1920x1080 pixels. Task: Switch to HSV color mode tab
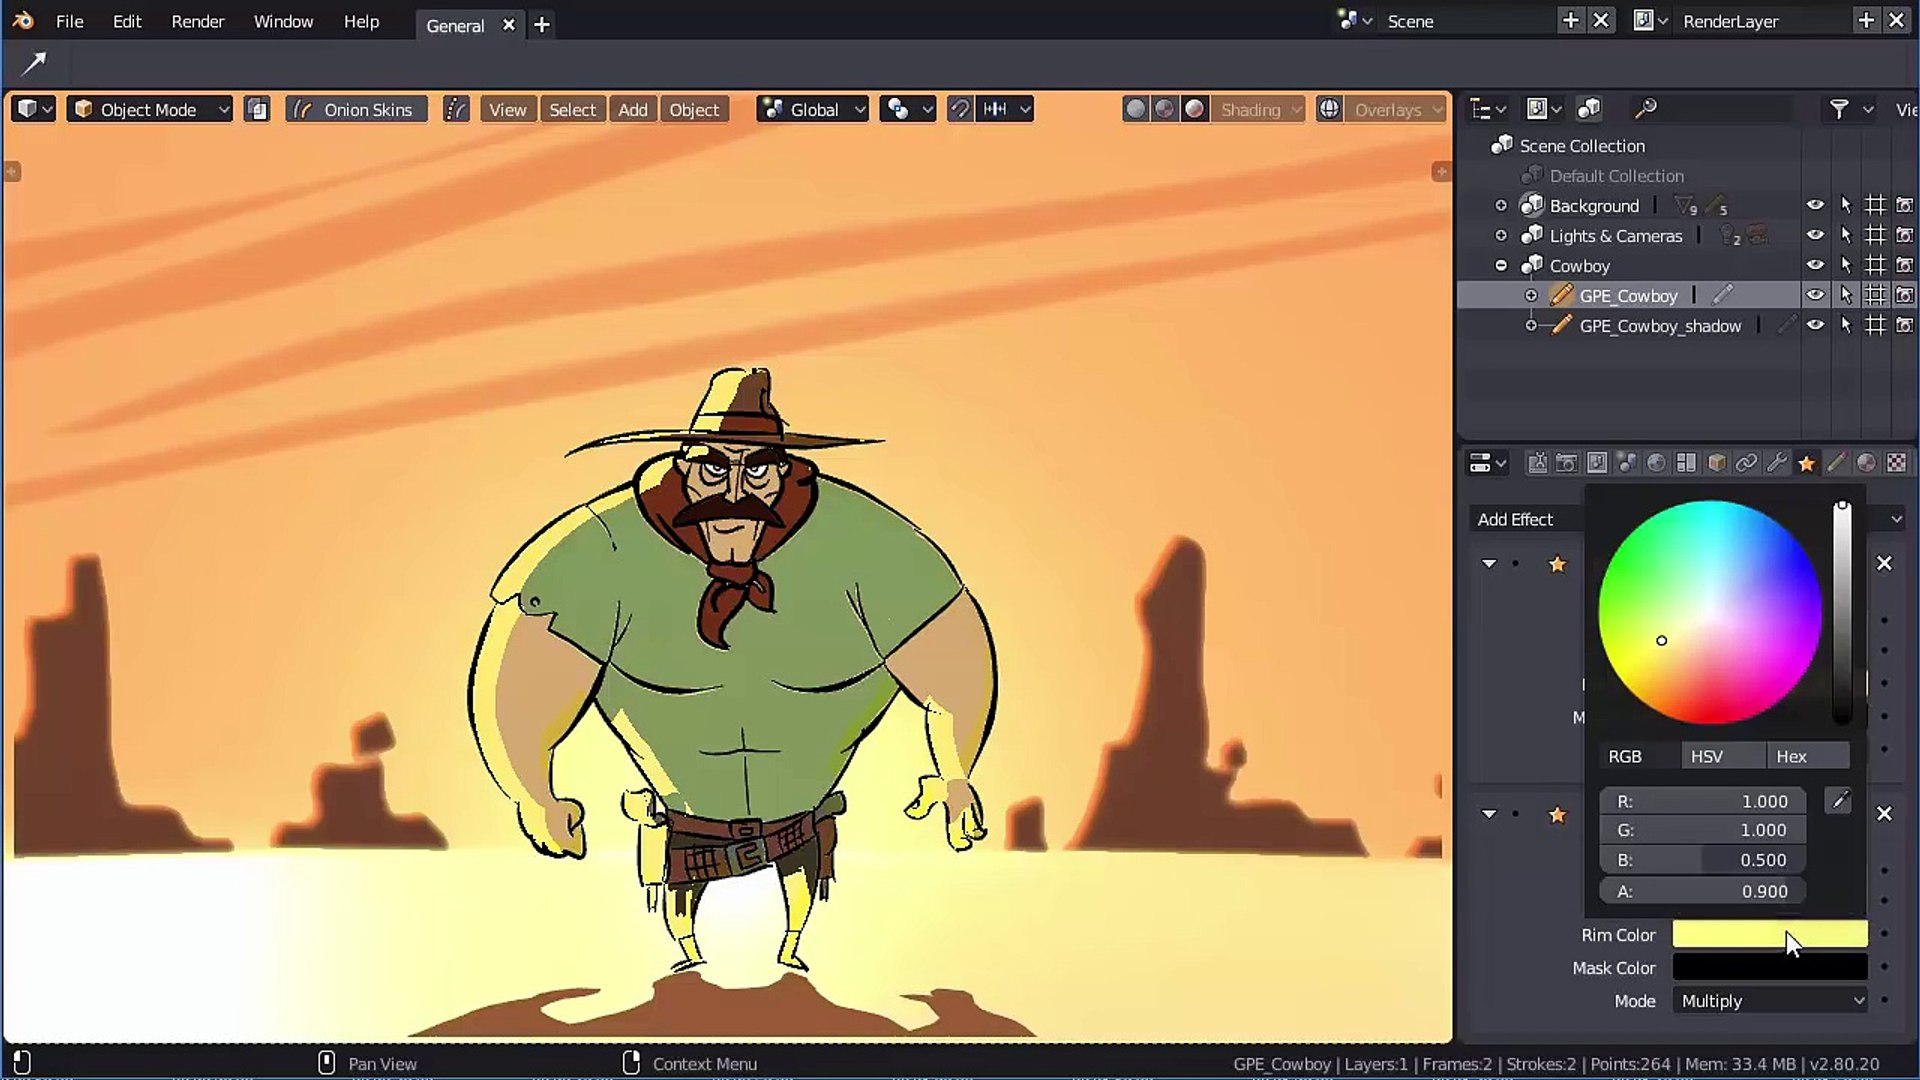1706,756
